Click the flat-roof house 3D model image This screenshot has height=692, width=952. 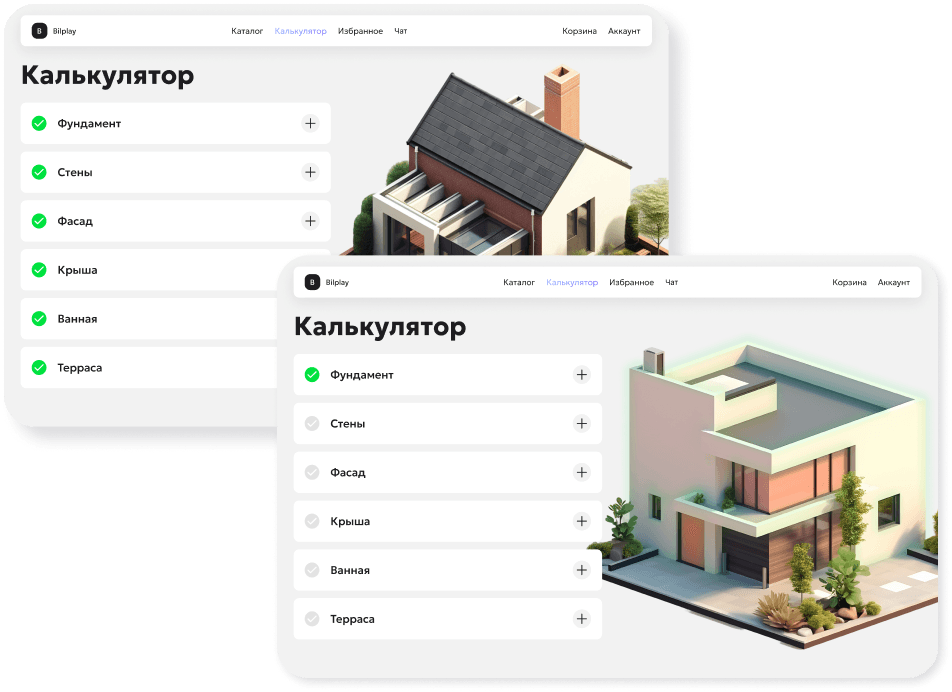tap(770, 490)
